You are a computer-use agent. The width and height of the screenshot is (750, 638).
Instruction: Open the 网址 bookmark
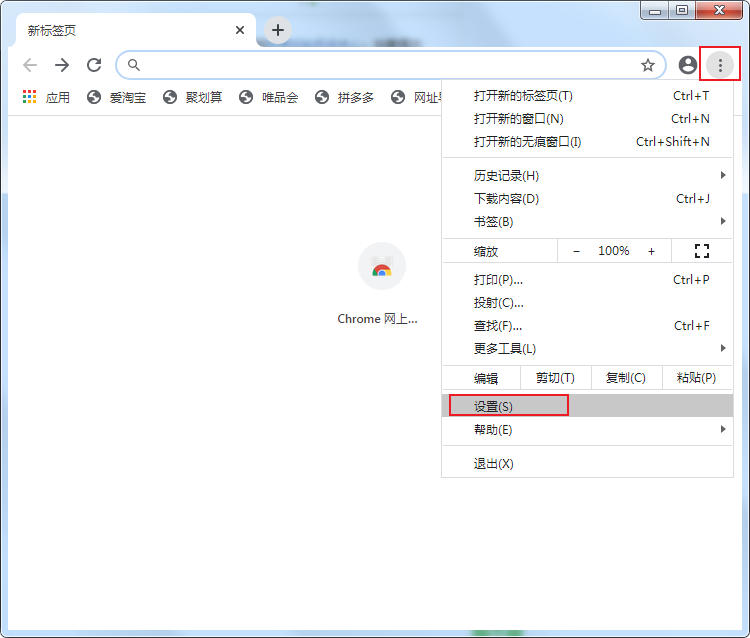416,97
